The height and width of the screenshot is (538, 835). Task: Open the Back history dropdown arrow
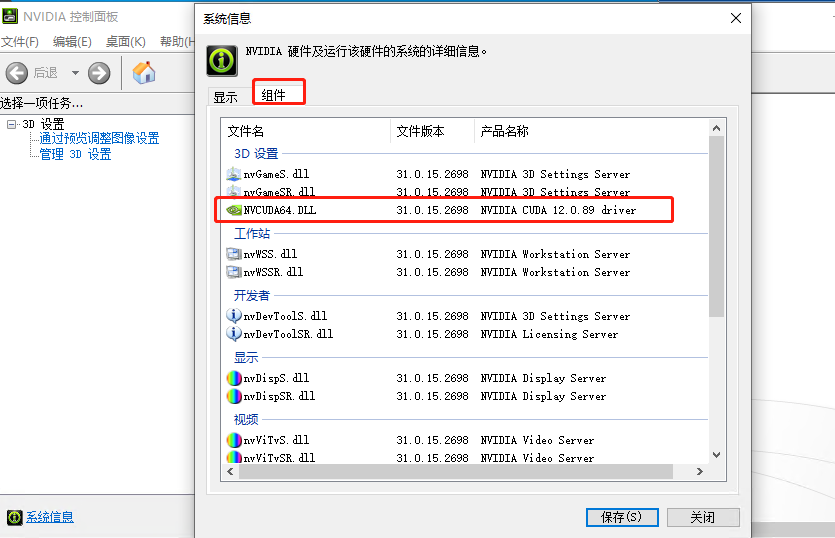tap(75, 73)
